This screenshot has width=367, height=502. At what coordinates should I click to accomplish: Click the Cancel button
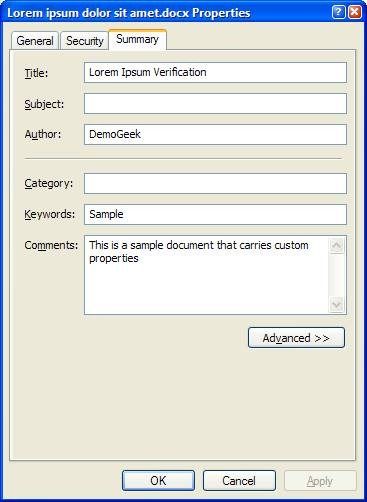[239, 480]
